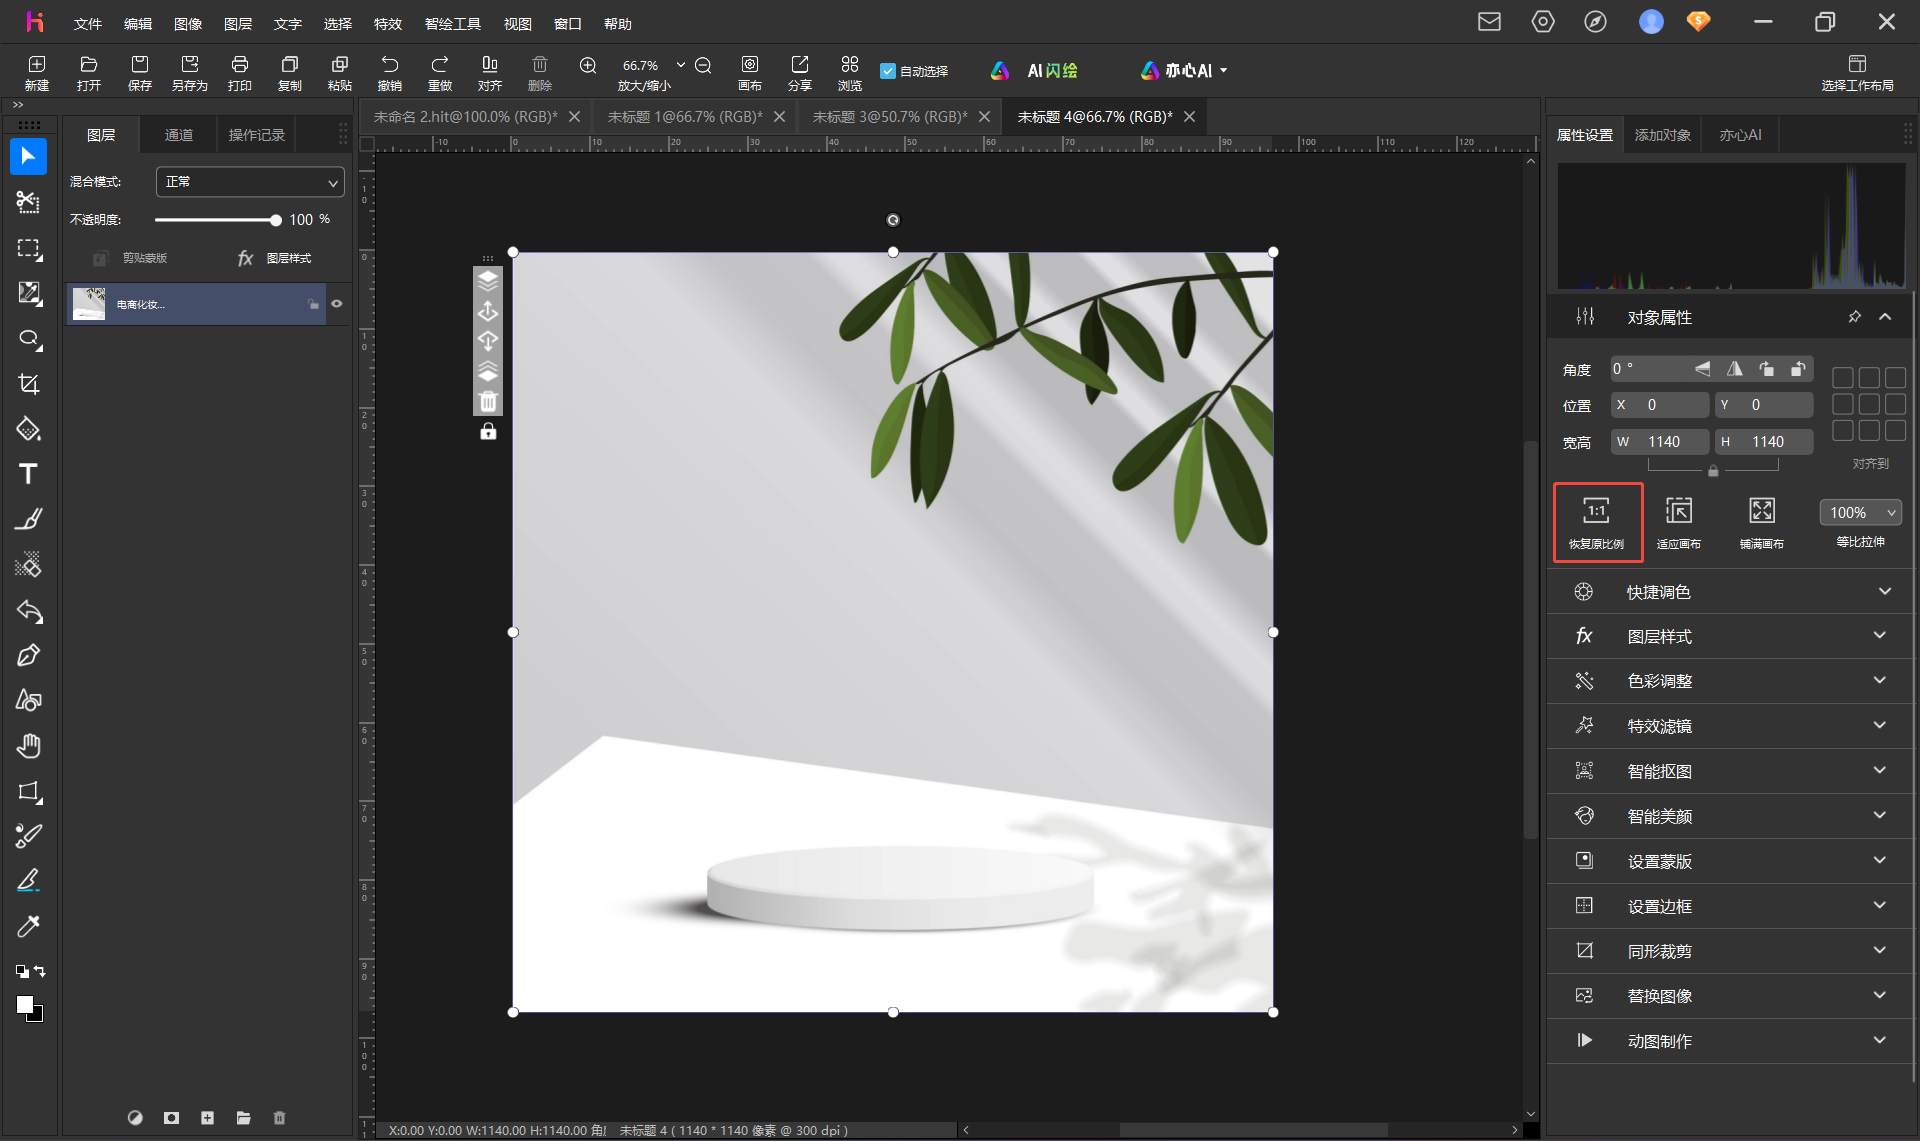
Task: Click the 选择工作布局 button
Action: [1857, 73]
